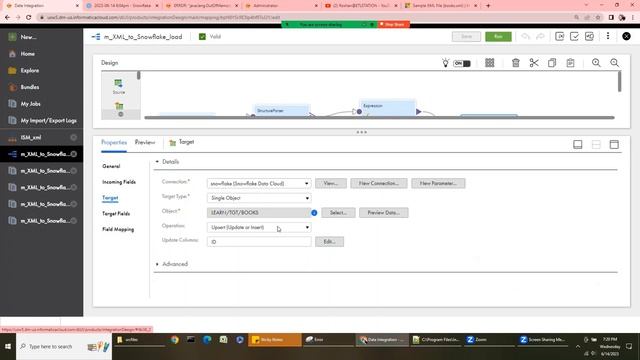Click the maximize properties panel icon

614,144
